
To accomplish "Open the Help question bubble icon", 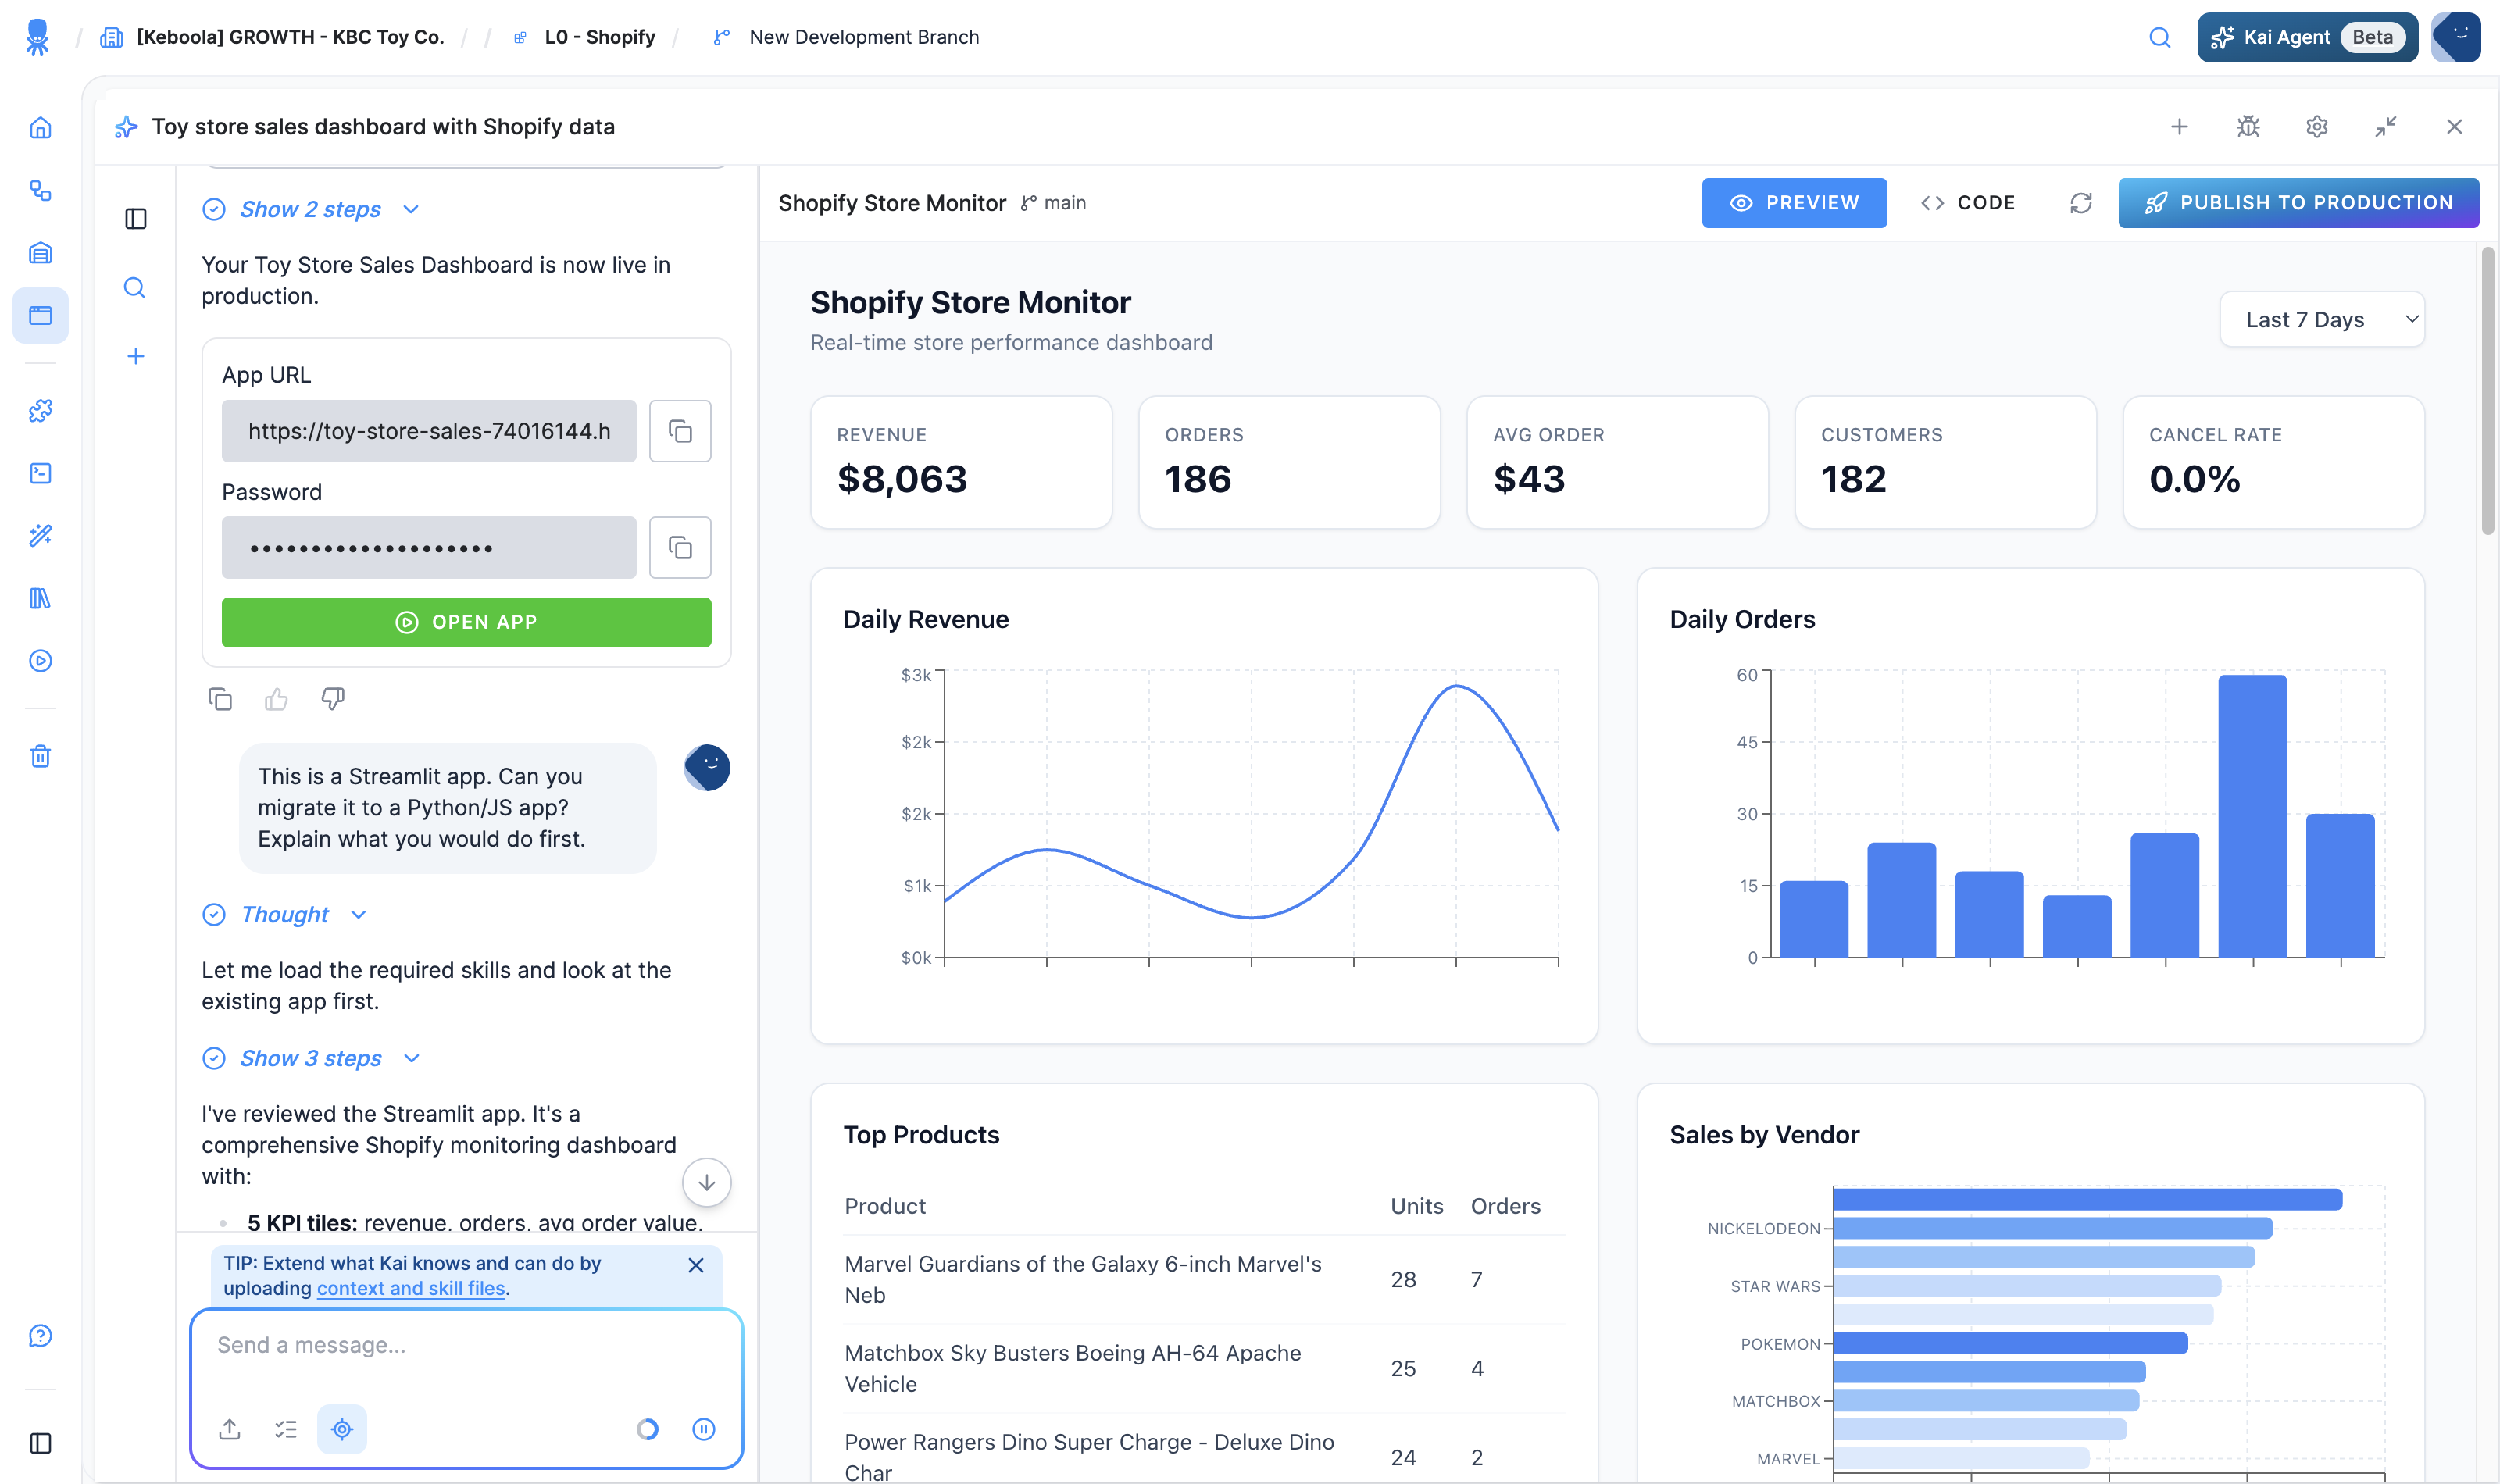I will [x=40, y=1336].
